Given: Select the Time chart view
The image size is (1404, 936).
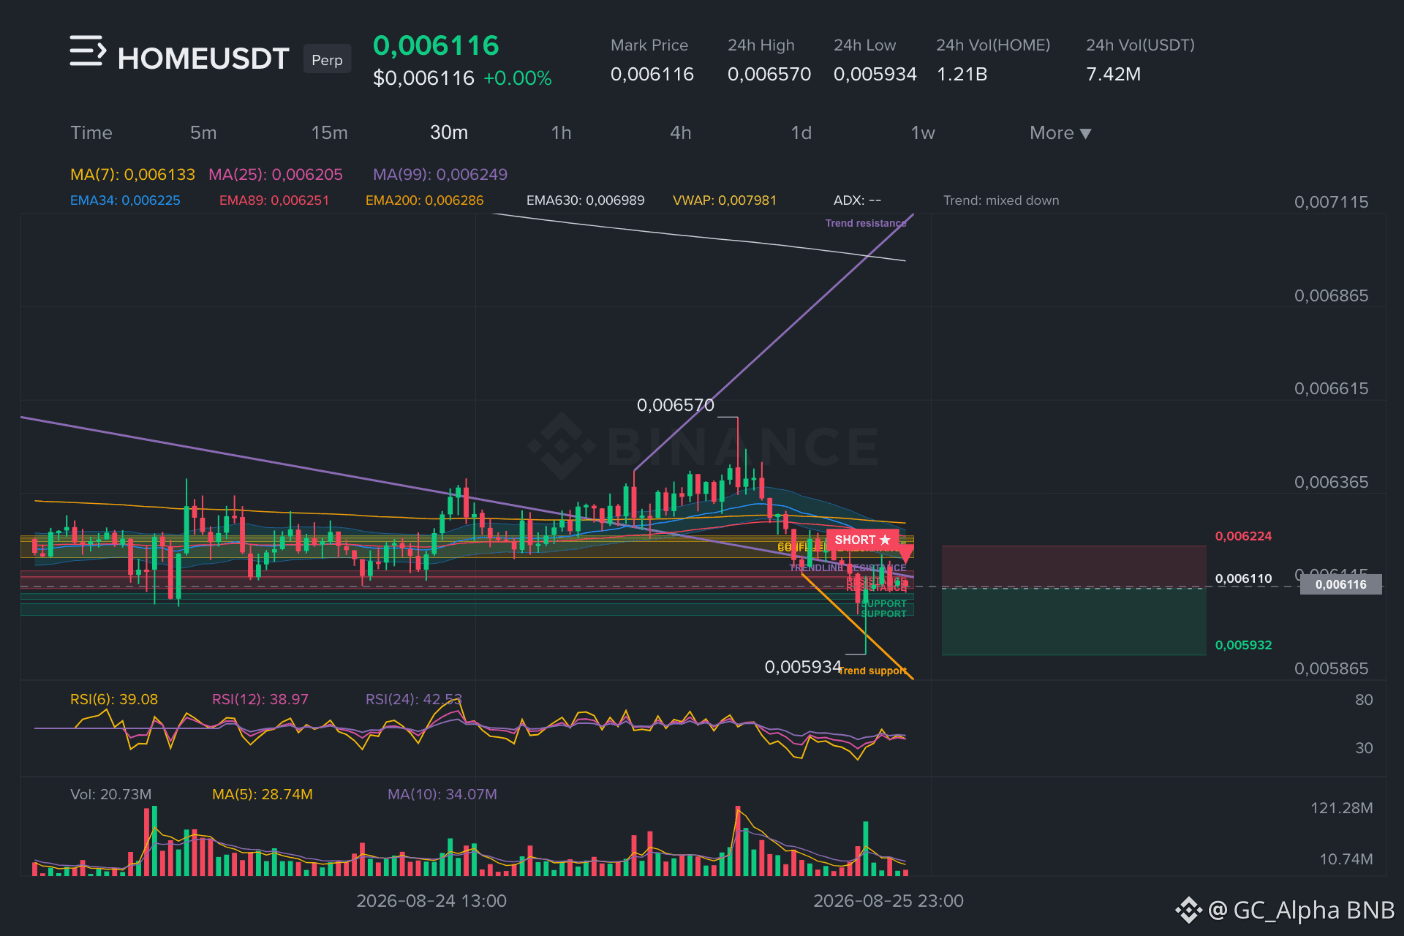Looking at the screenshot, I should tap(91, 133).
